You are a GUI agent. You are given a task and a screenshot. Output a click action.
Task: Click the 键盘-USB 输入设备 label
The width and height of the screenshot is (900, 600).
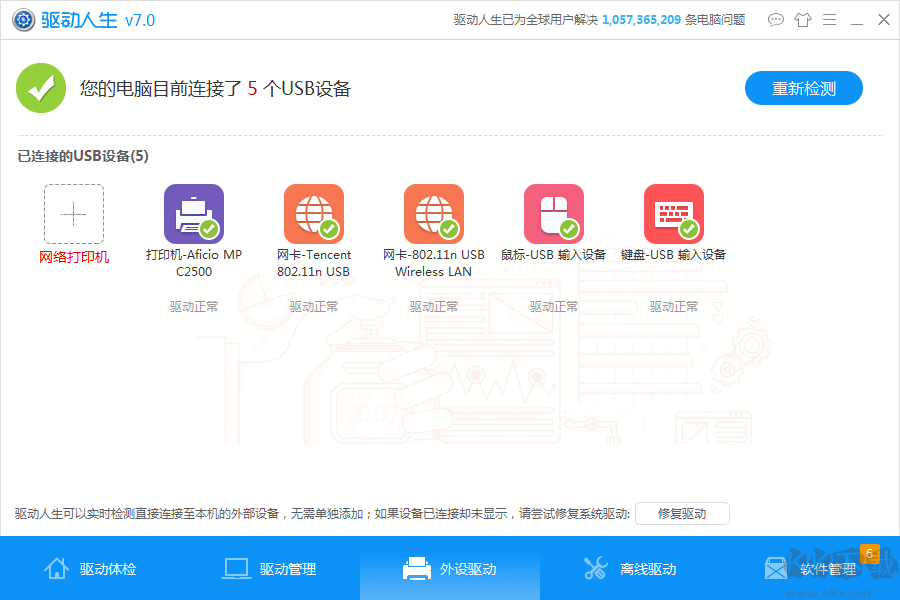674,254
